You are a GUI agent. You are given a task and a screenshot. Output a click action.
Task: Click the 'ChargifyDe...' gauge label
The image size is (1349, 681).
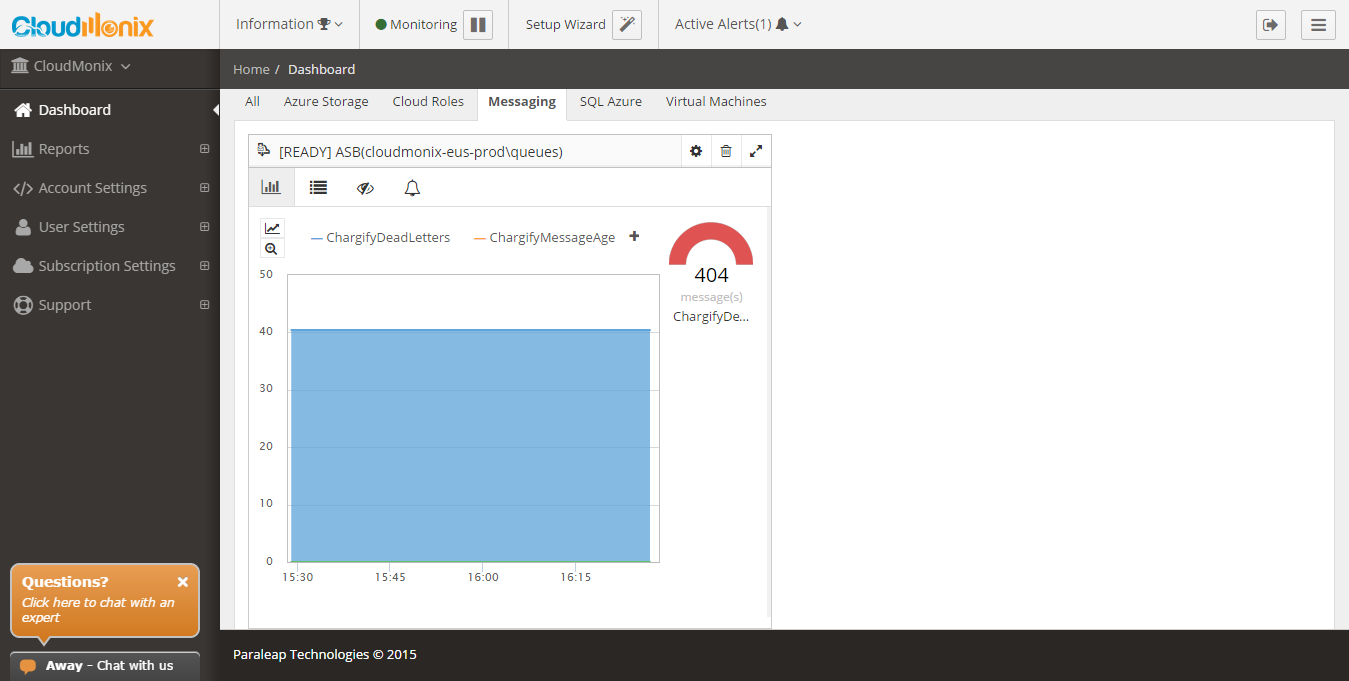(711, 316)
